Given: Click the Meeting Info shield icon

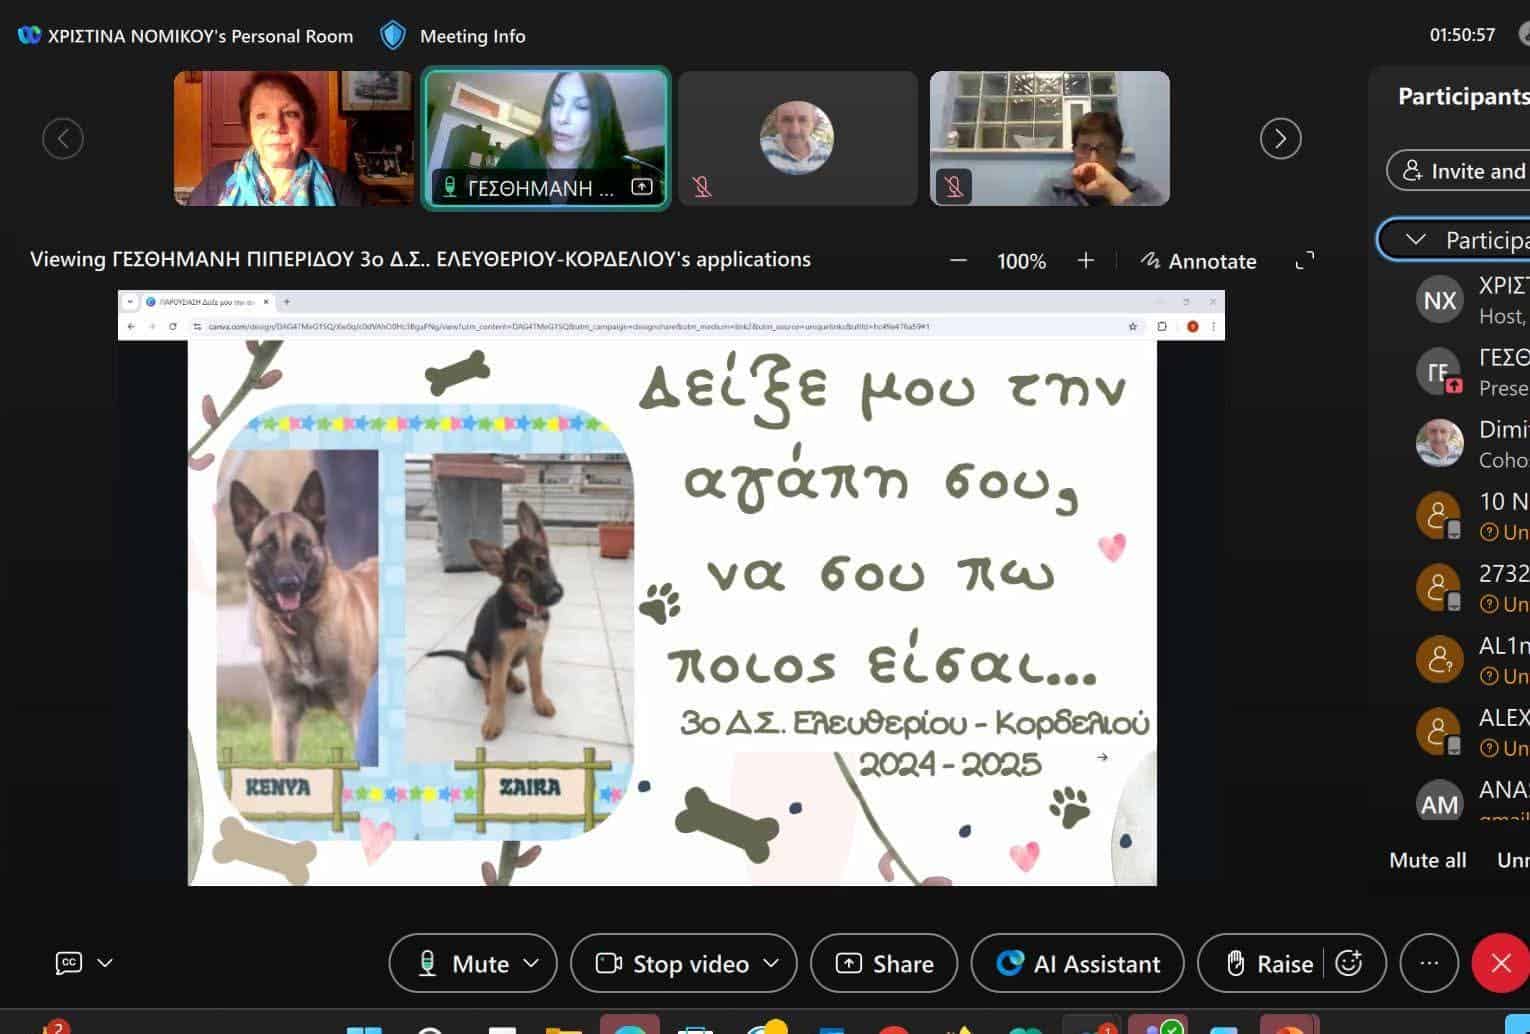Looking at the screenshot, I should pos(393,36).
